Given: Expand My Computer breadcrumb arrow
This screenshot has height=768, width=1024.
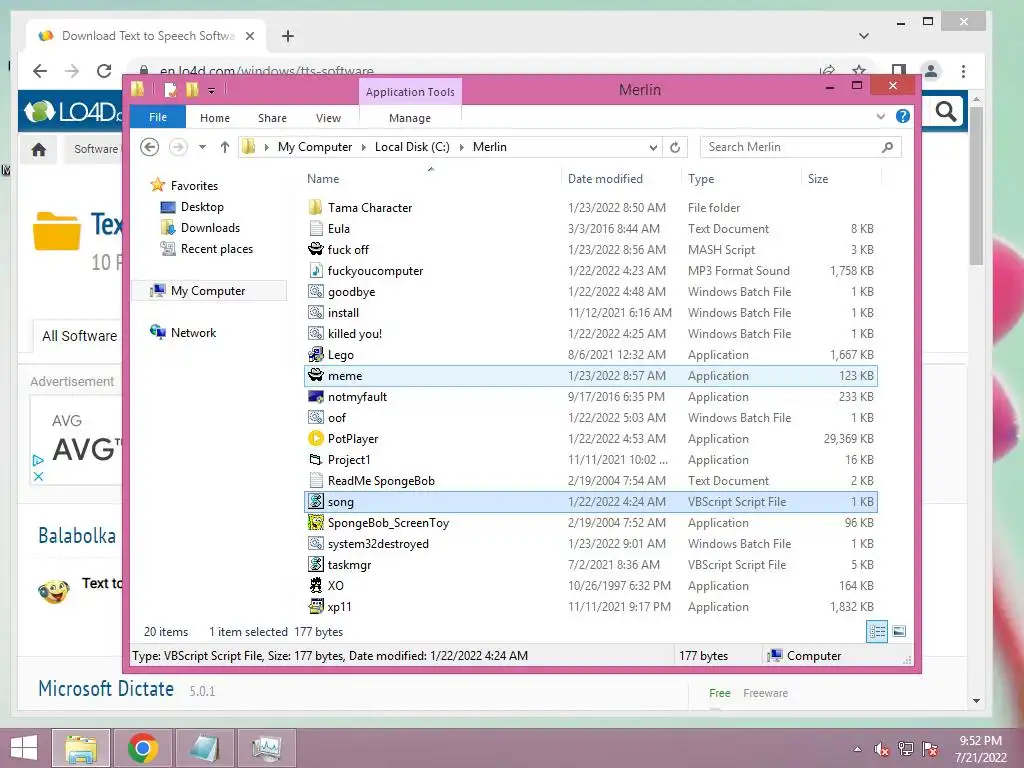Looking at the screenshot, I should 364,147.
